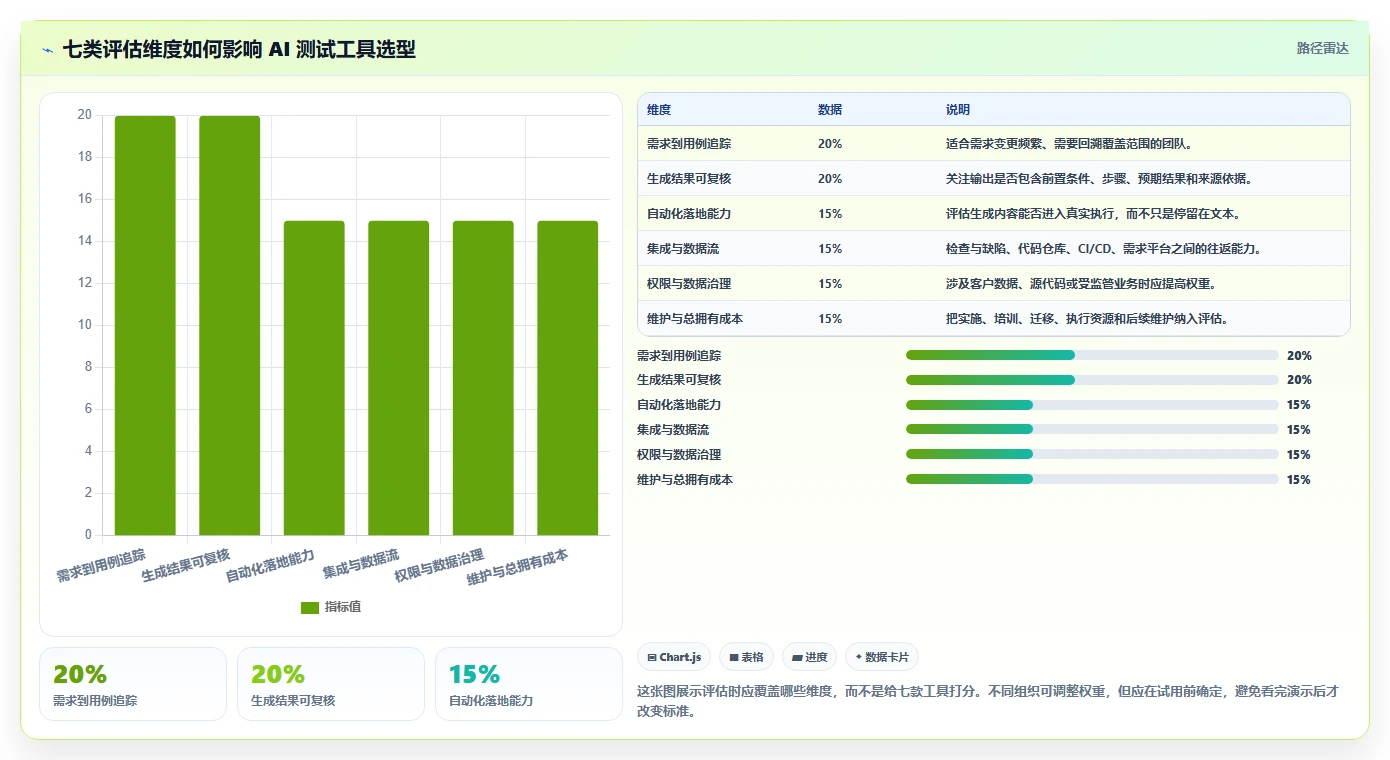Click the 指标值 legend label
The height and width of the screenshot is (760, 1390).
click(x=343, y=608)
